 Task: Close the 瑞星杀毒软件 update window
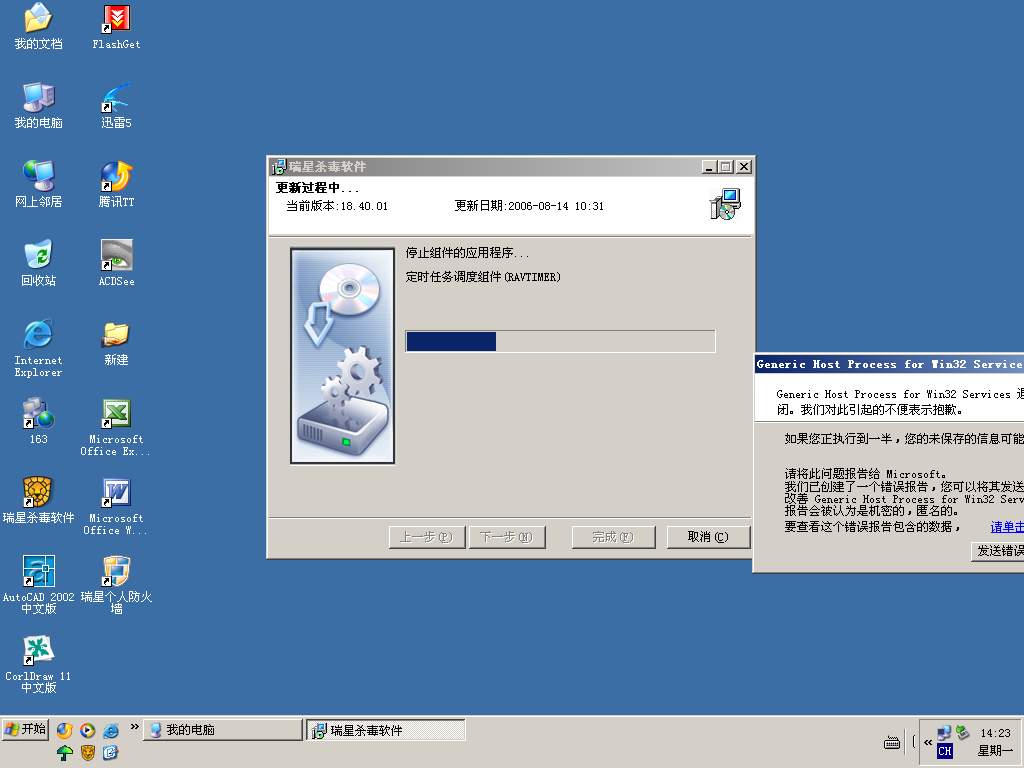point(744,167)
